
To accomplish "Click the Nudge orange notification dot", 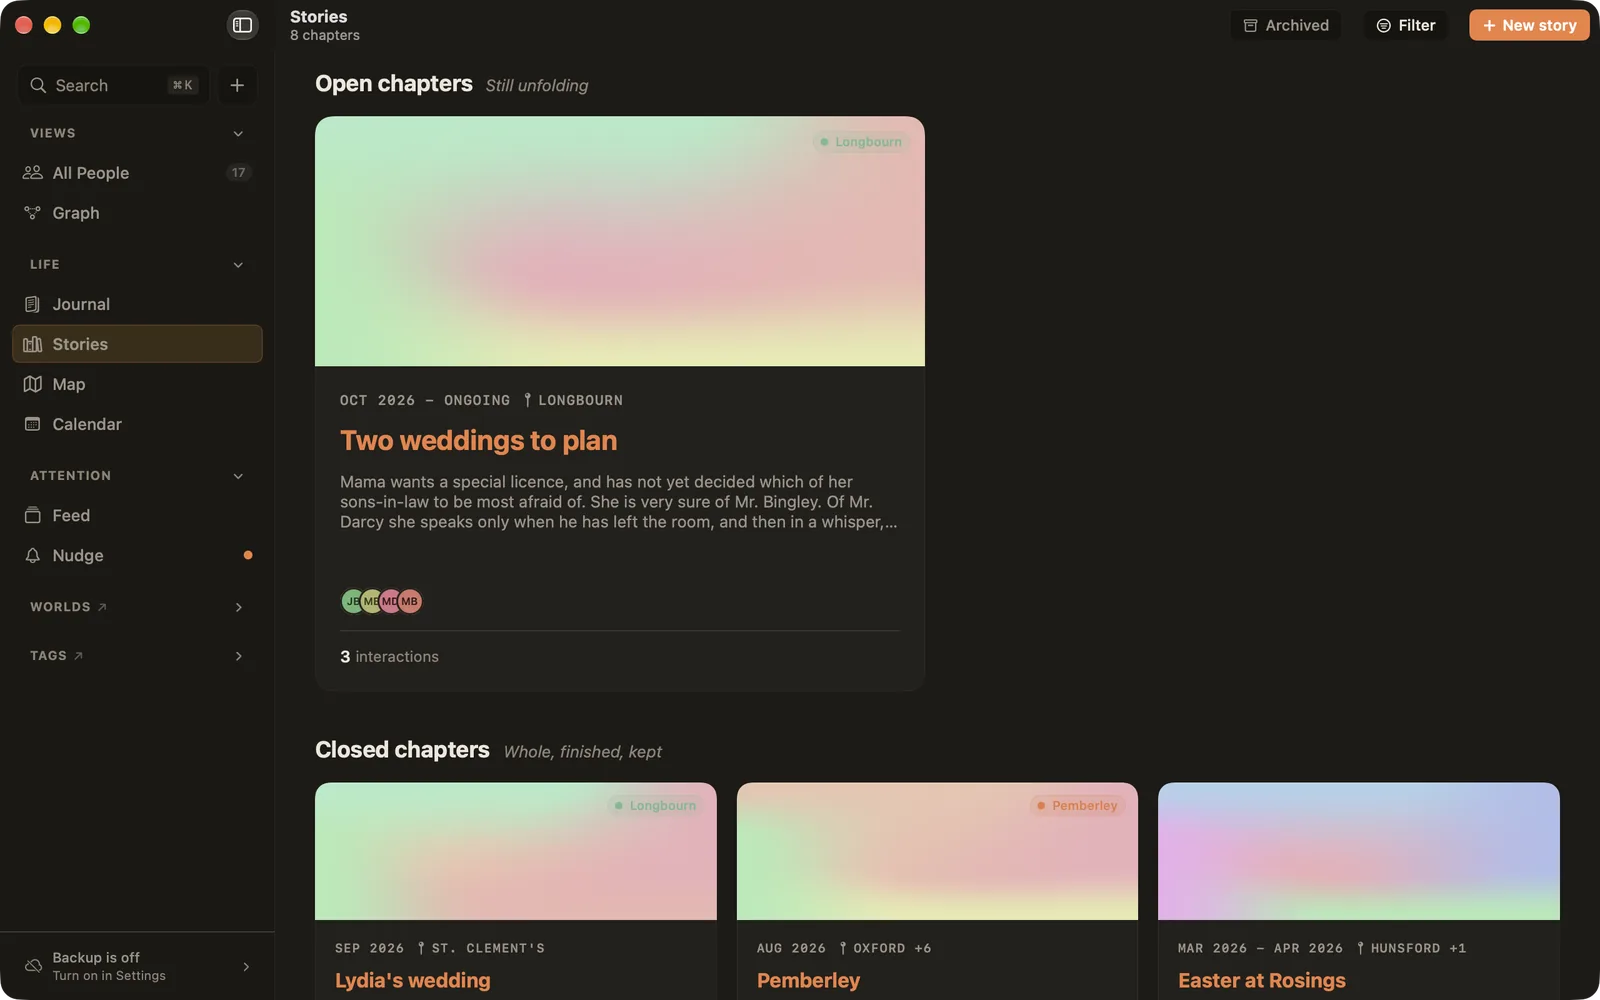I will pos(248,555).
